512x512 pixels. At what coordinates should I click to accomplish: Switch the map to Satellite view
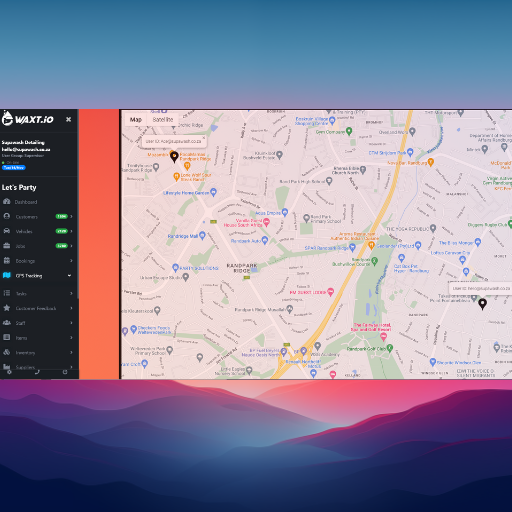[163, 119]
